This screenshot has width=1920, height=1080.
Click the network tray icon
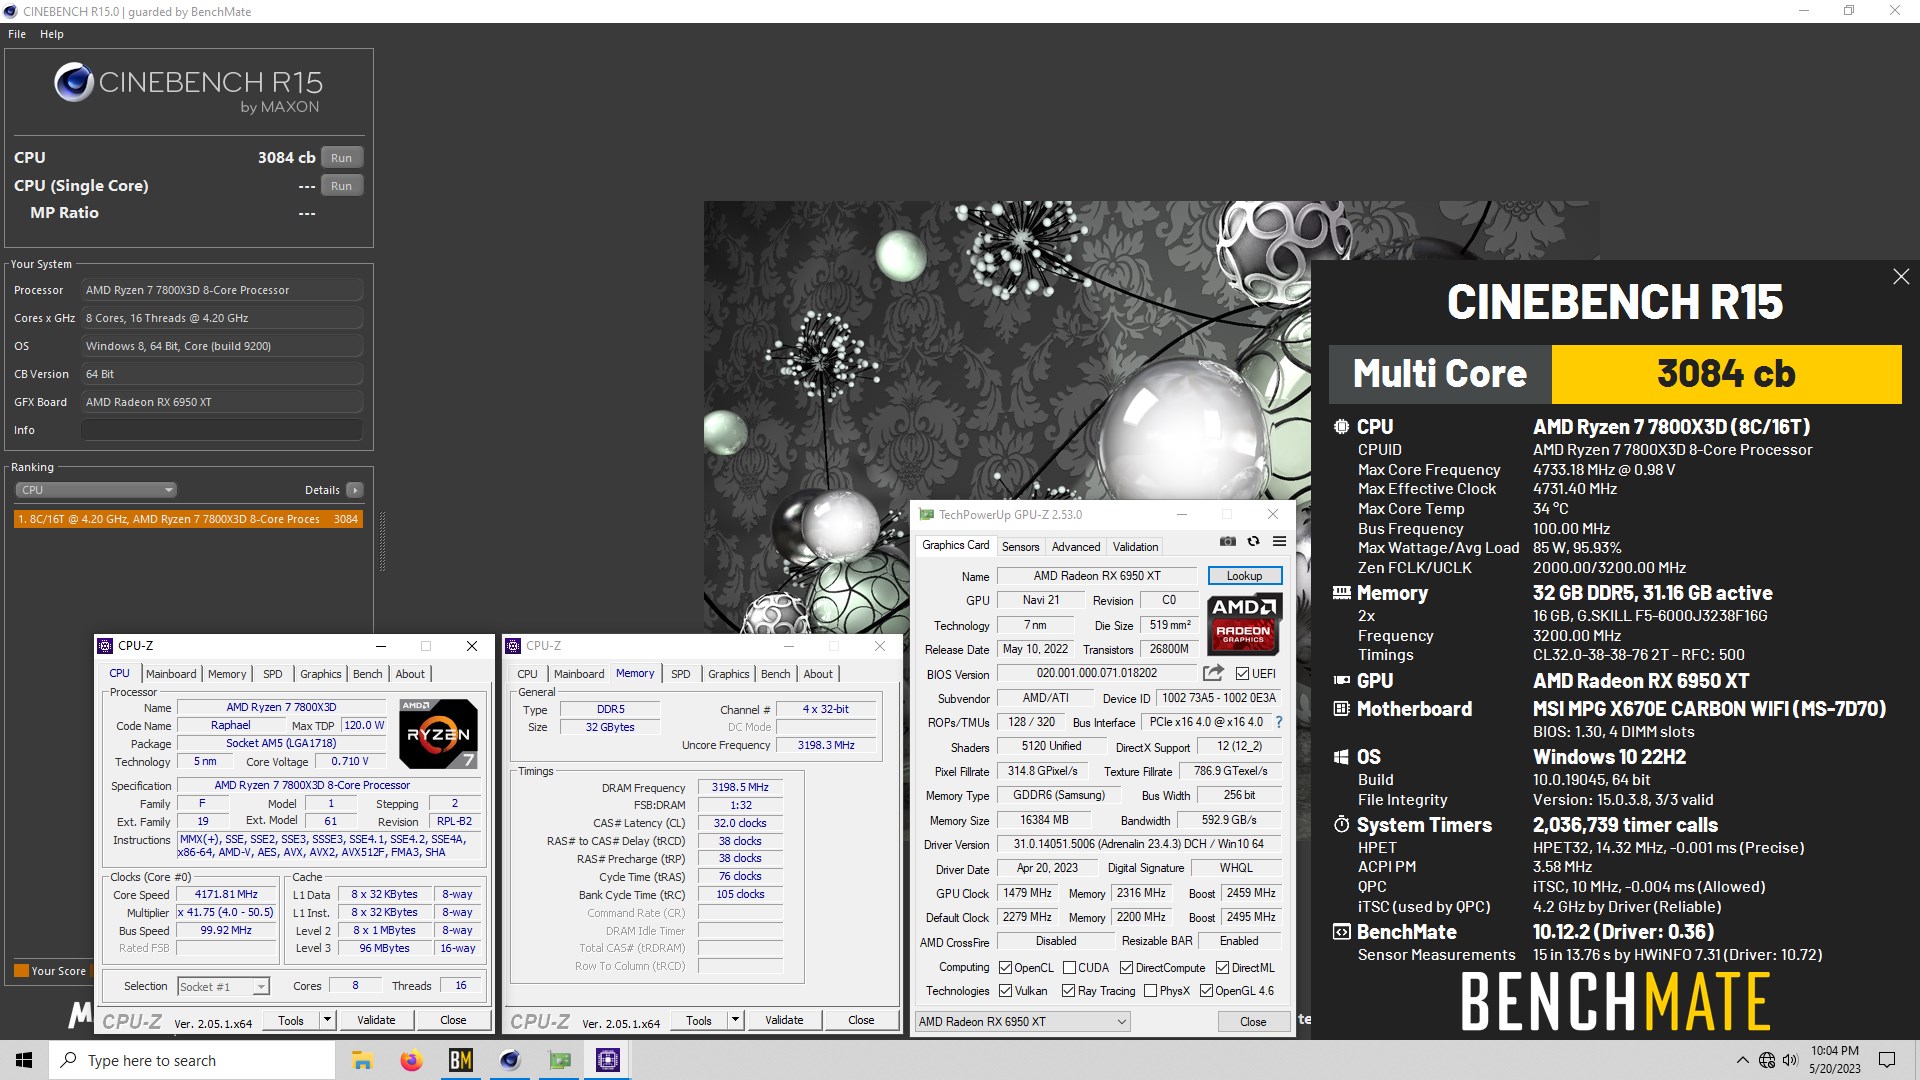1767,1060
